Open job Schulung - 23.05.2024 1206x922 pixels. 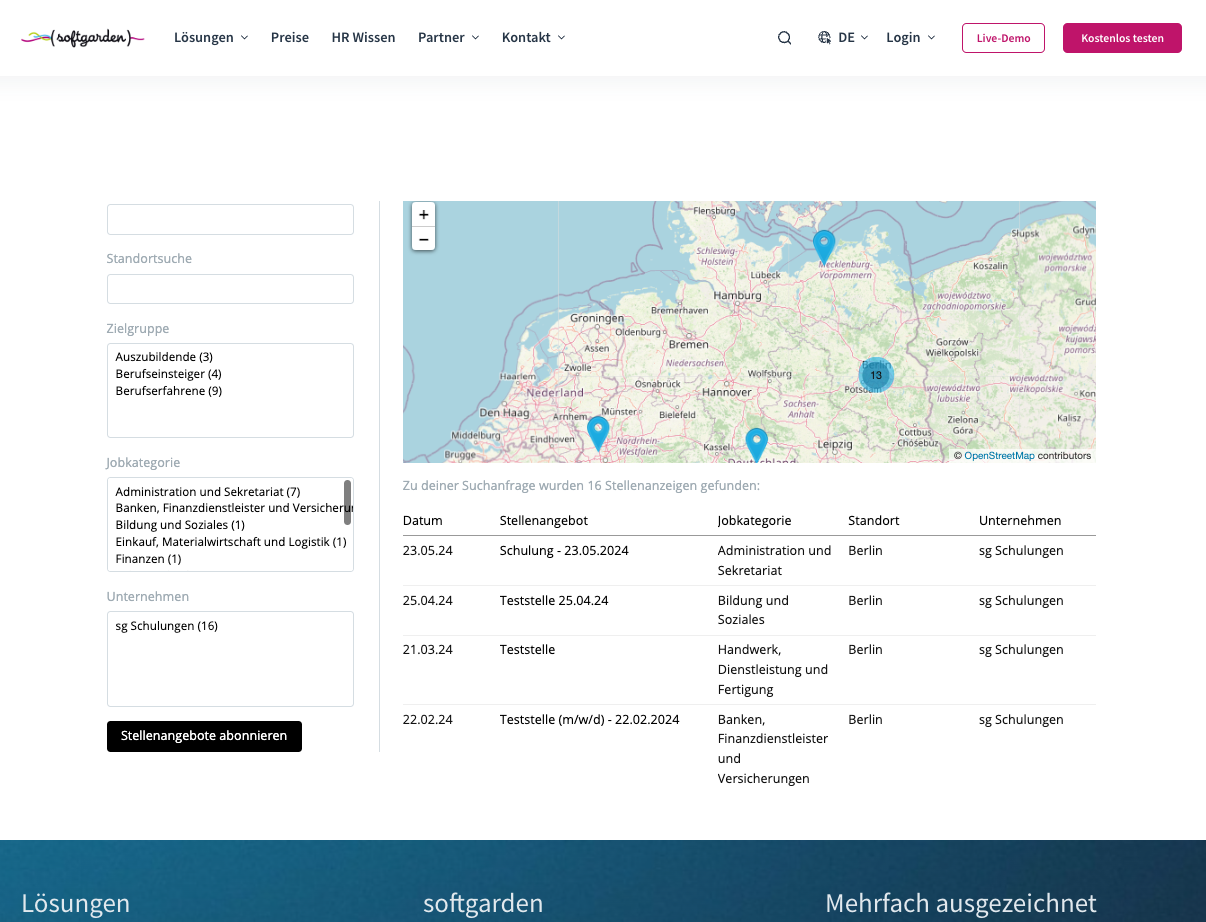pyautogui.click(x=564, y=551)
